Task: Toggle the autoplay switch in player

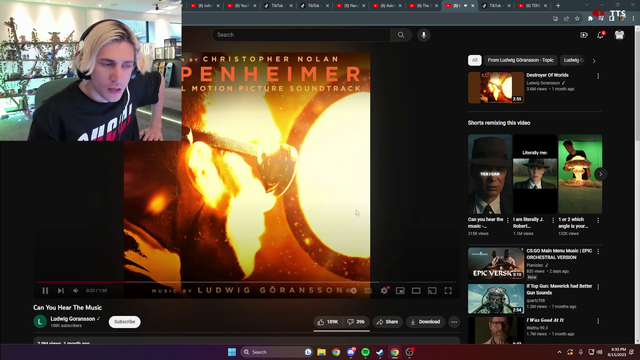Action: 352,291
